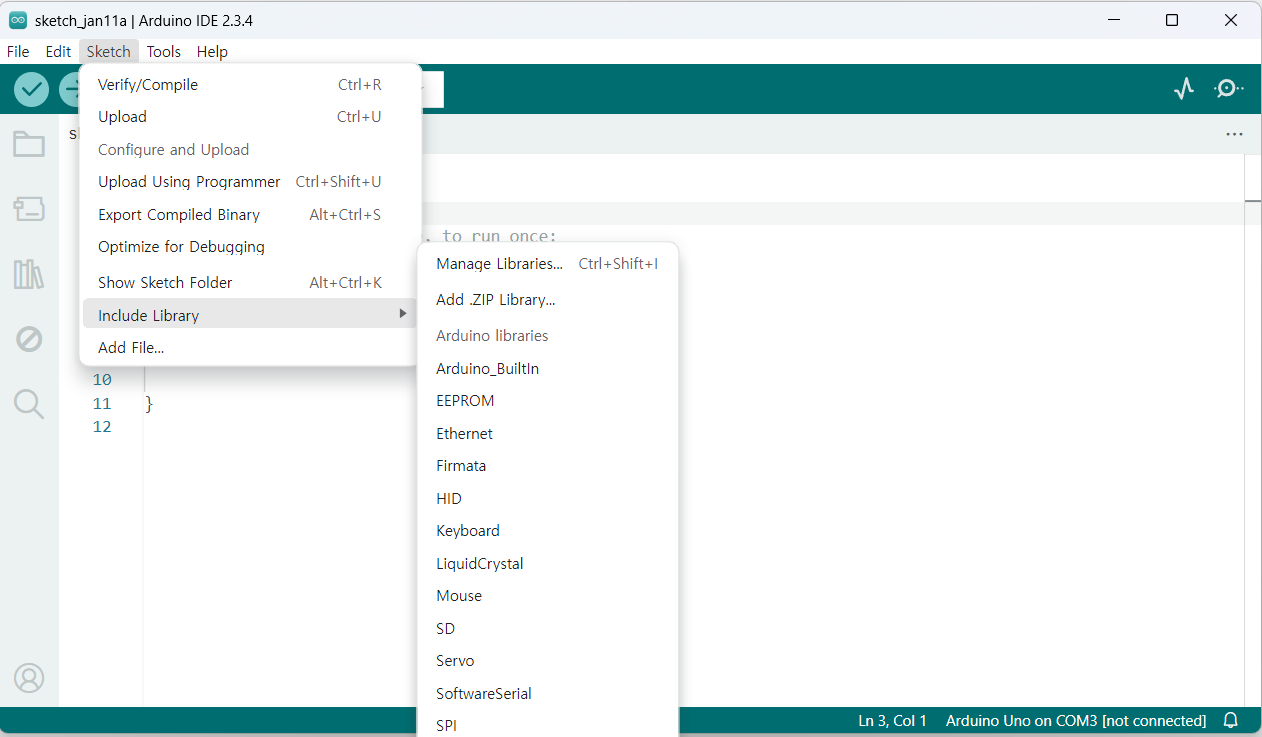Choose Add .ZIP Library...
This screenshot has width=1262, height=737.
click(547, 300)
